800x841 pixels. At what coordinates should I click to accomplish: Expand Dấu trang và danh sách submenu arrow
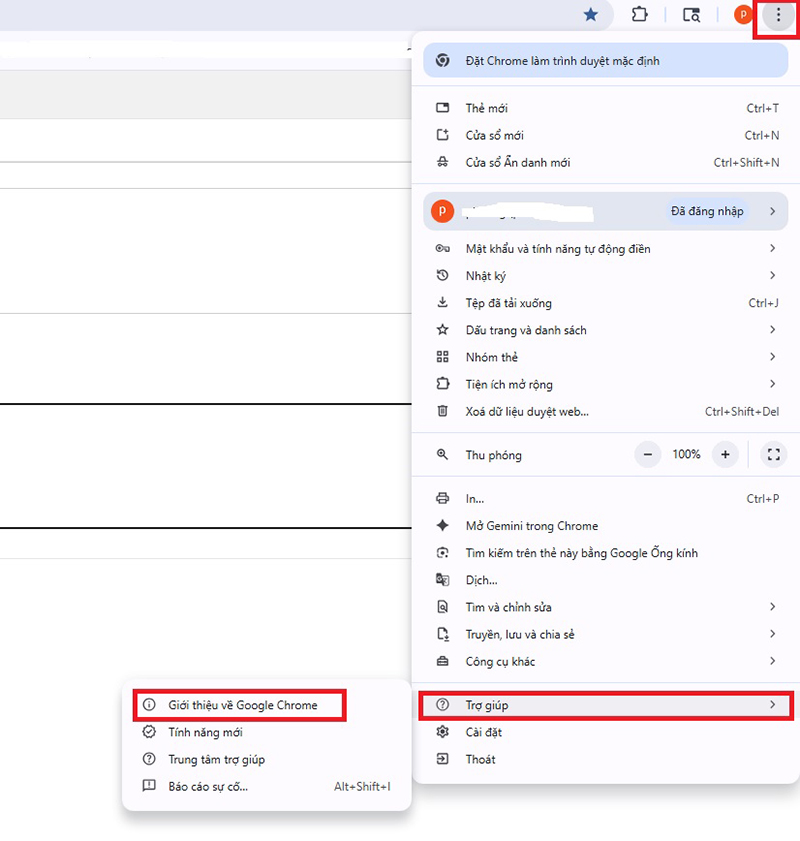(772, 329)
